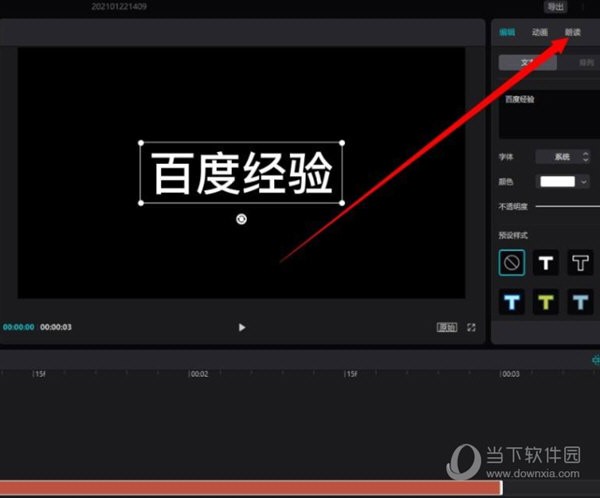Viewport: 600px width, 498px height.
Task: Click the white color swatch
Action: [557, 181]
